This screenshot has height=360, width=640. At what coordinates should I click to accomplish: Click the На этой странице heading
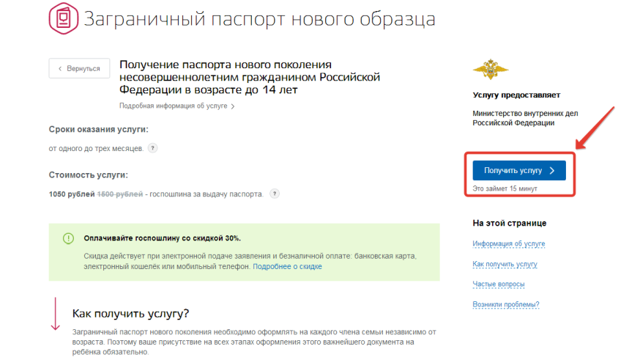tap(509, 223)
